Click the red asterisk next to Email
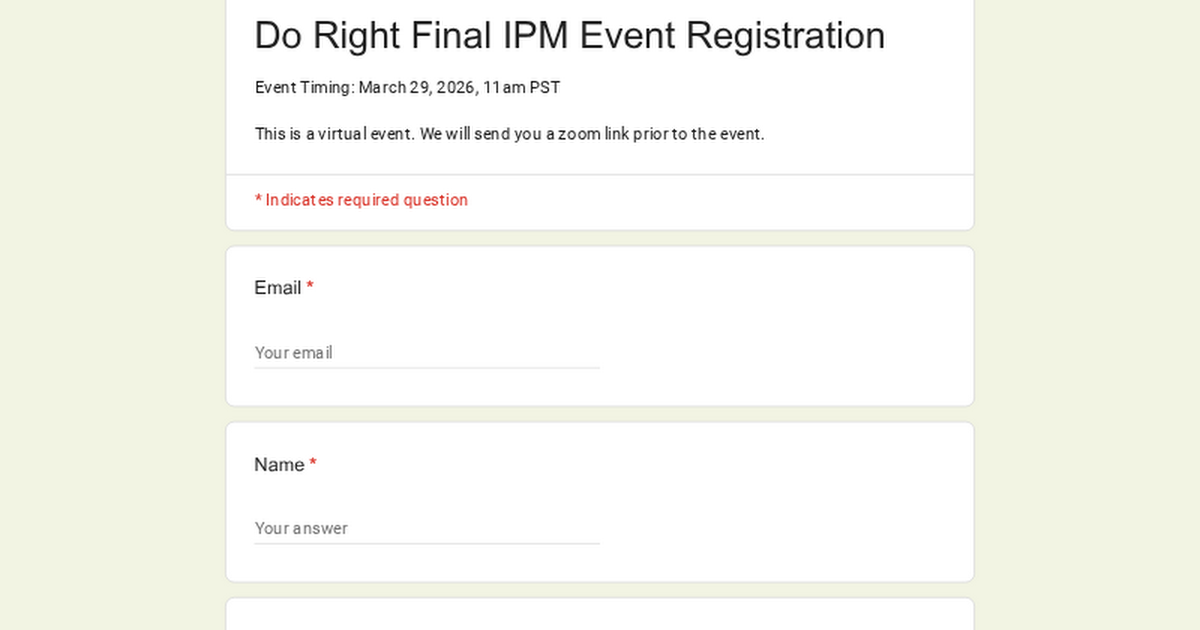1200x630 pixels. pyautogui.click(x=310, y=287)
